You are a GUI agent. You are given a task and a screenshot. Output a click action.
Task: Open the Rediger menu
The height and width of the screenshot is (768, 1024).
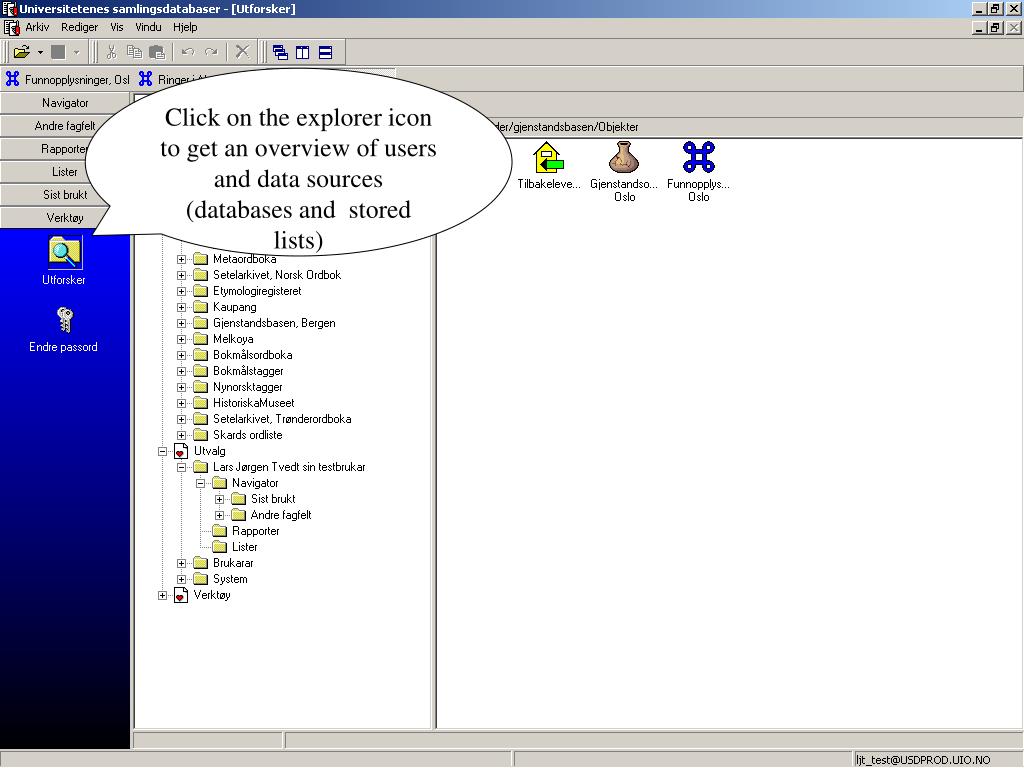pos(80,27)
